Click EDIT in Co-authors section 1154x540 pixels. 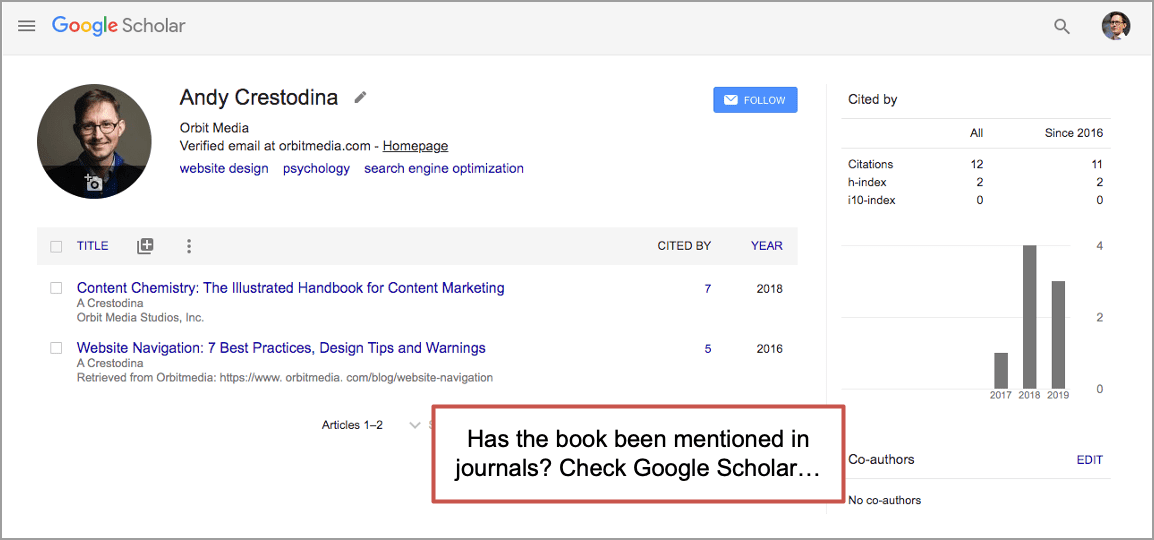[1090, 460]
